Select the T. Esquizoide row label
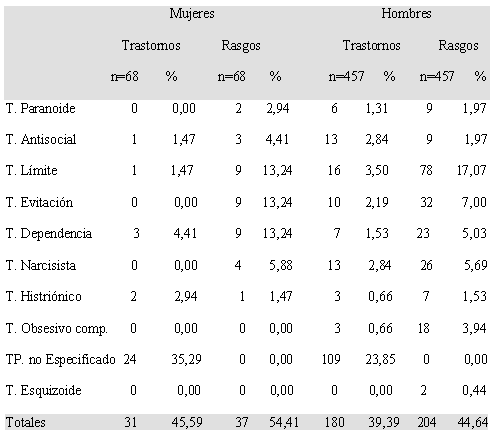The width and height of the screenshot is (501, 448). tap(44, 391)
